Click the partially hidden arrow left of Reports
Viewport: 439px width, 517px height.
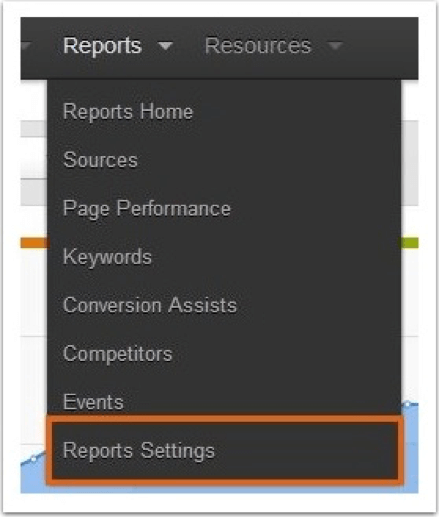[x=26, y=46]
